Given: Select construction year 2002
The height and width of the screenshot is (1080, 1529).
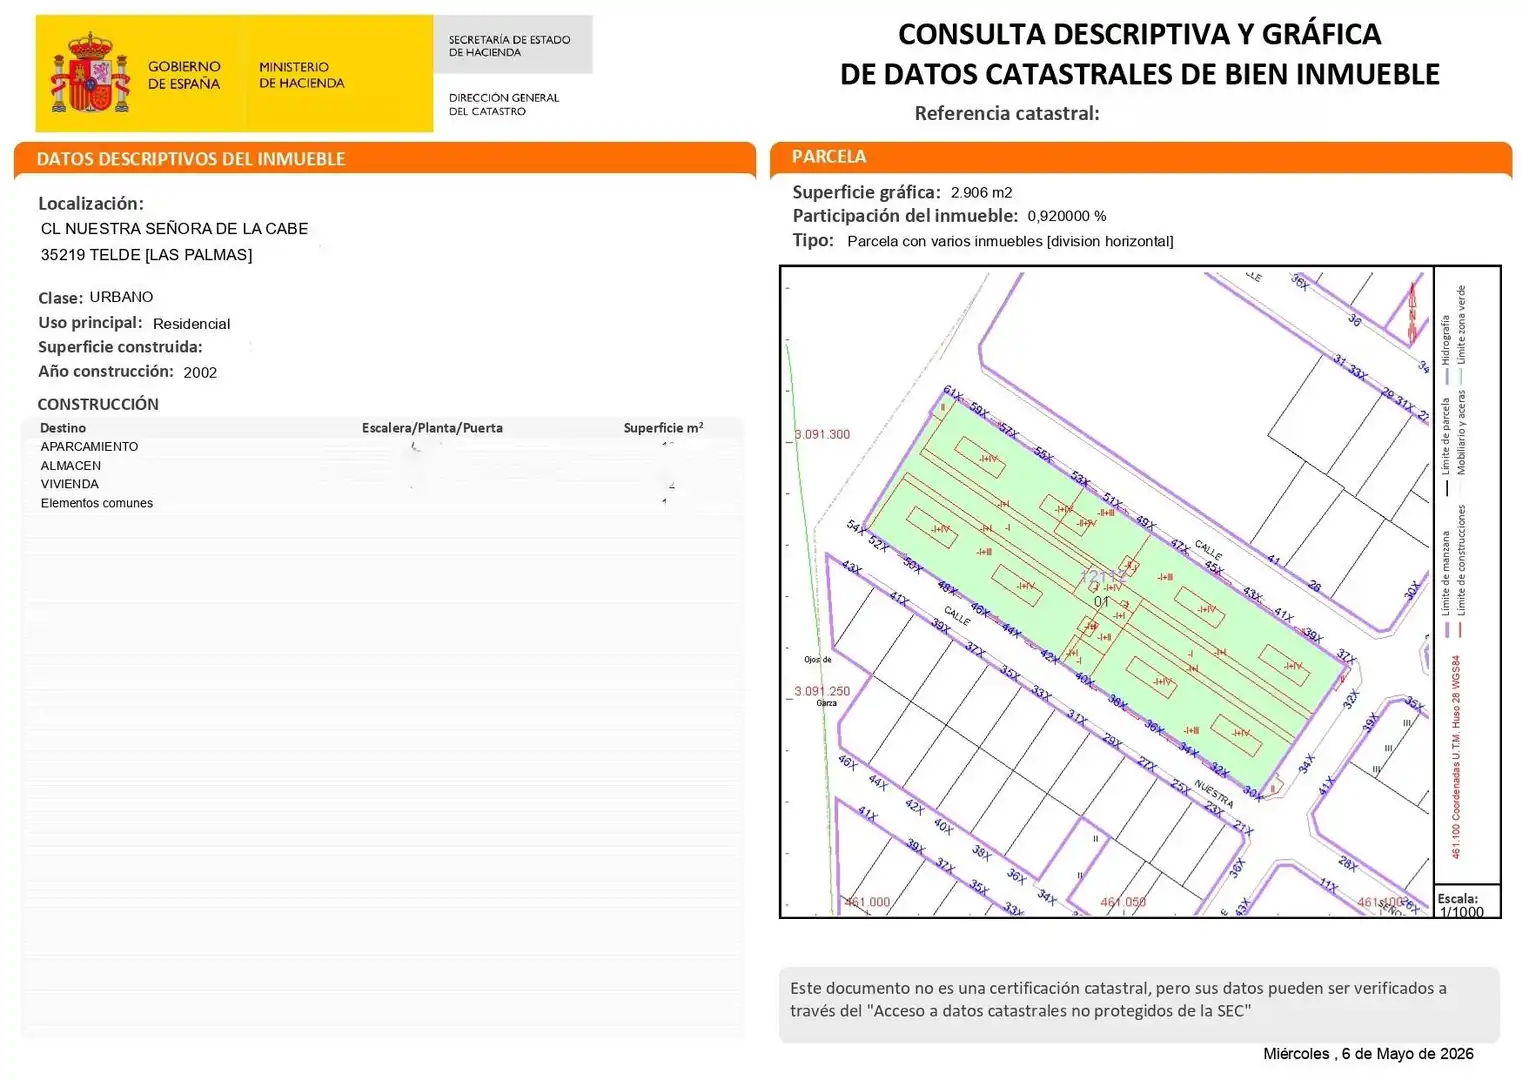Looking at the screenshot, I should point(200,372).
